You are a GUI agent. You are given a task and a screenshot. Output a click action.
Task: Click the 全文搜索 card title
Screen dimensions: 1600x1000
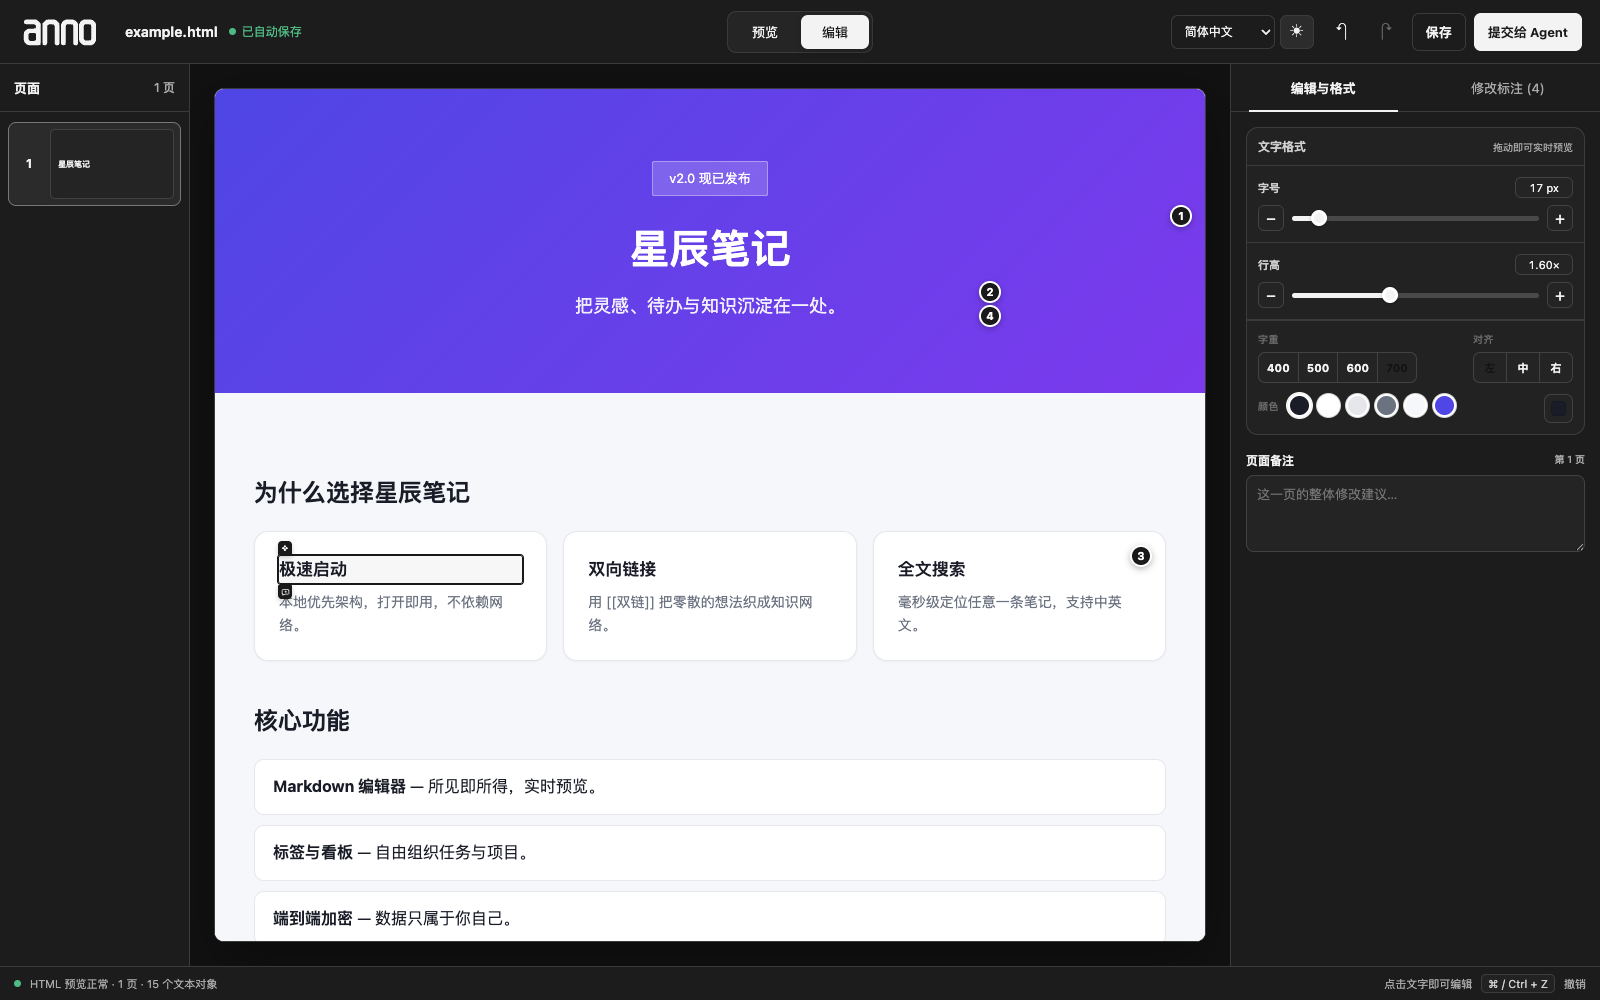point(931,569)
